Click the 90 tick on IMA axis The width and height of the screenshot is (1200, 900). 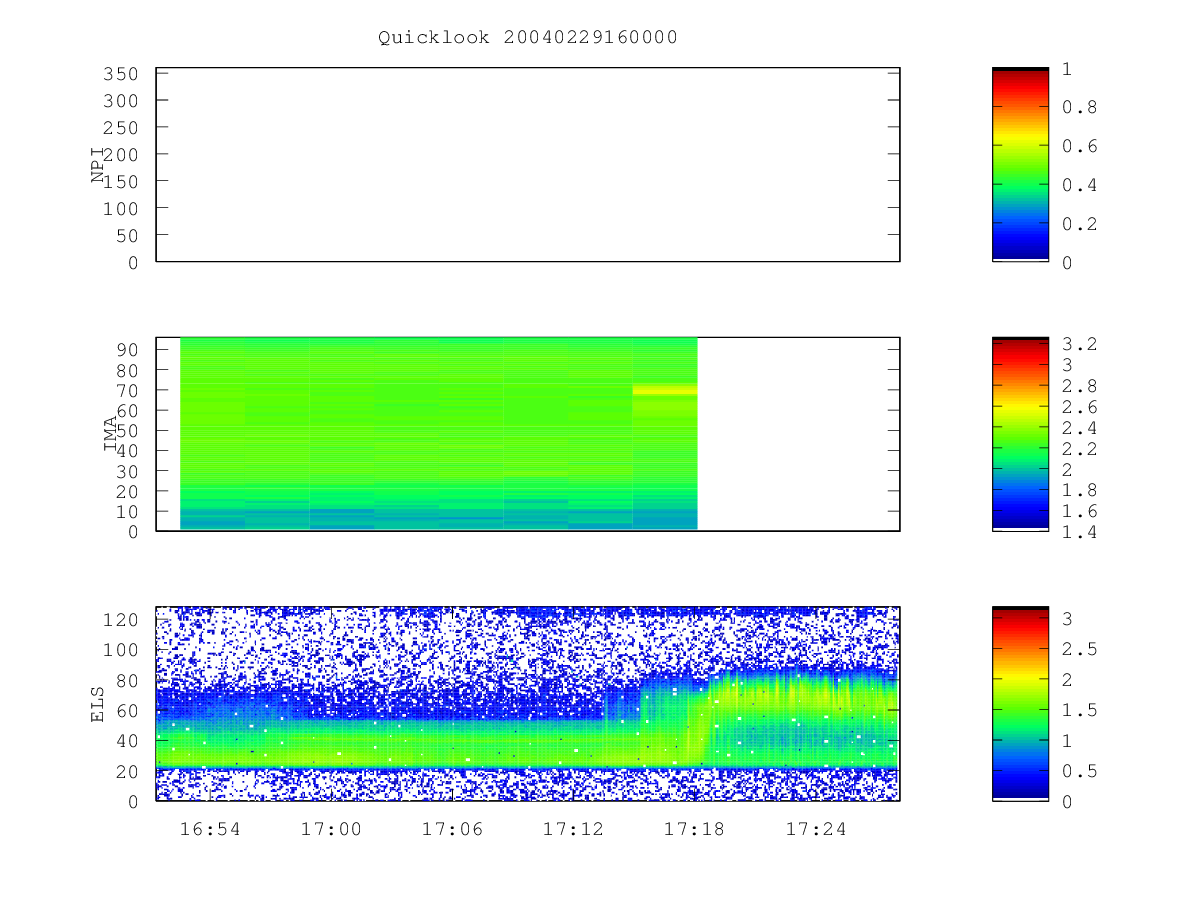pyautogui.click(x=126, y=349)
